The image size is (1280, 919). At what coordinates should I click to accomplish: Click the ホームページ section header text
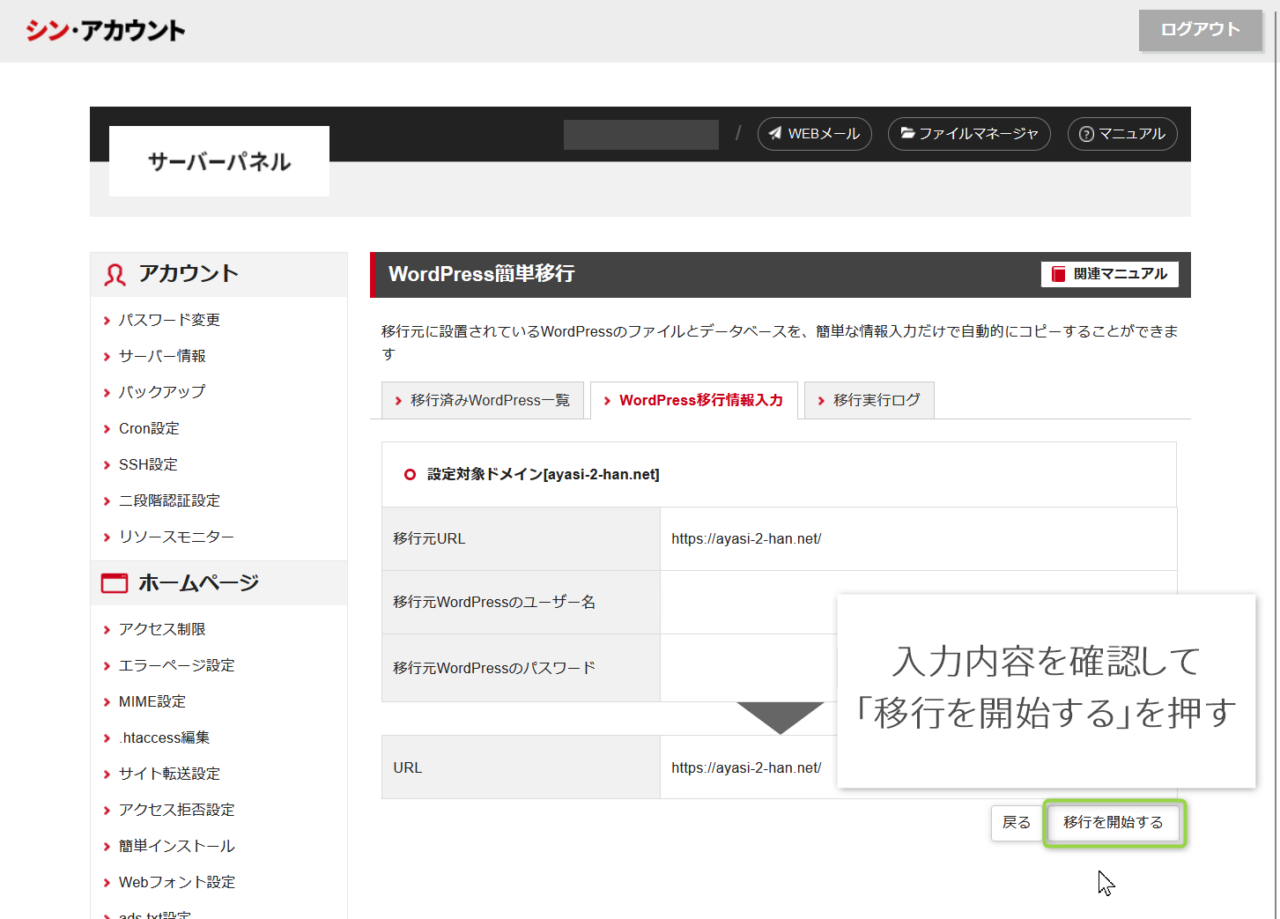click(x=198, y=583)
